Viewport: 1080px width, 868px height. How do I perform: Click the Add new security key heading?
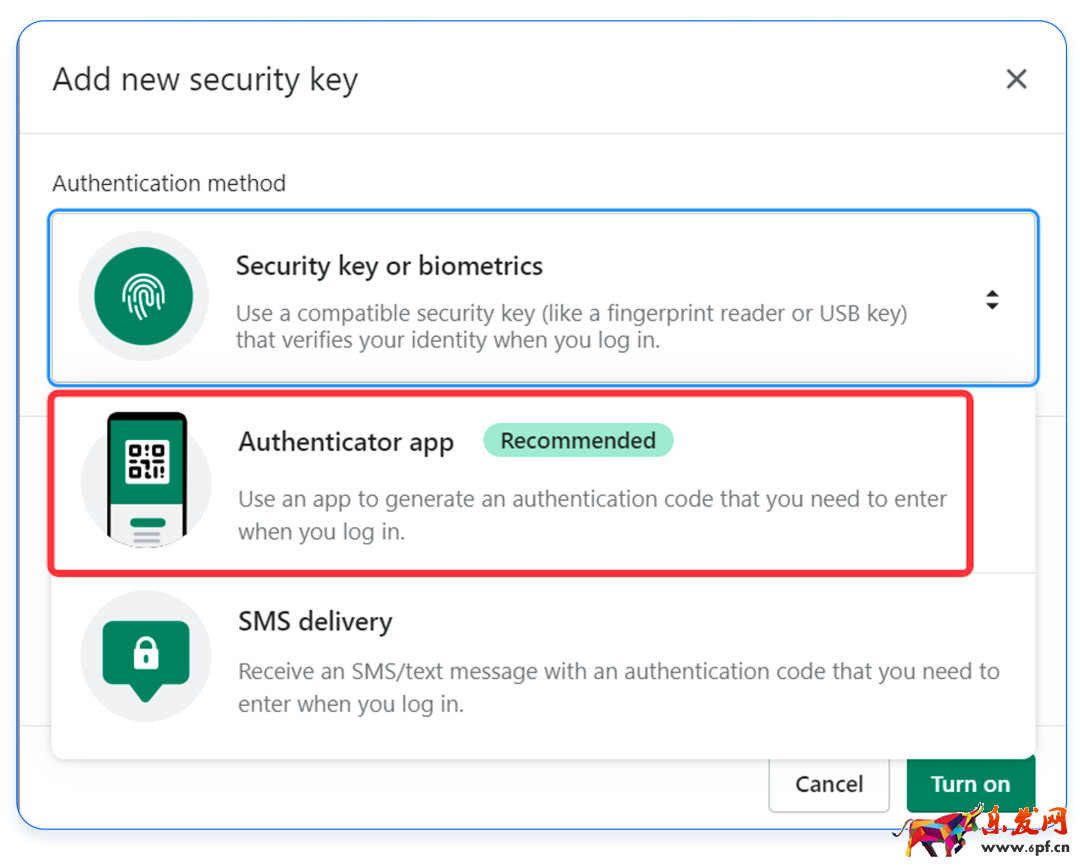(x=205, y=79)
